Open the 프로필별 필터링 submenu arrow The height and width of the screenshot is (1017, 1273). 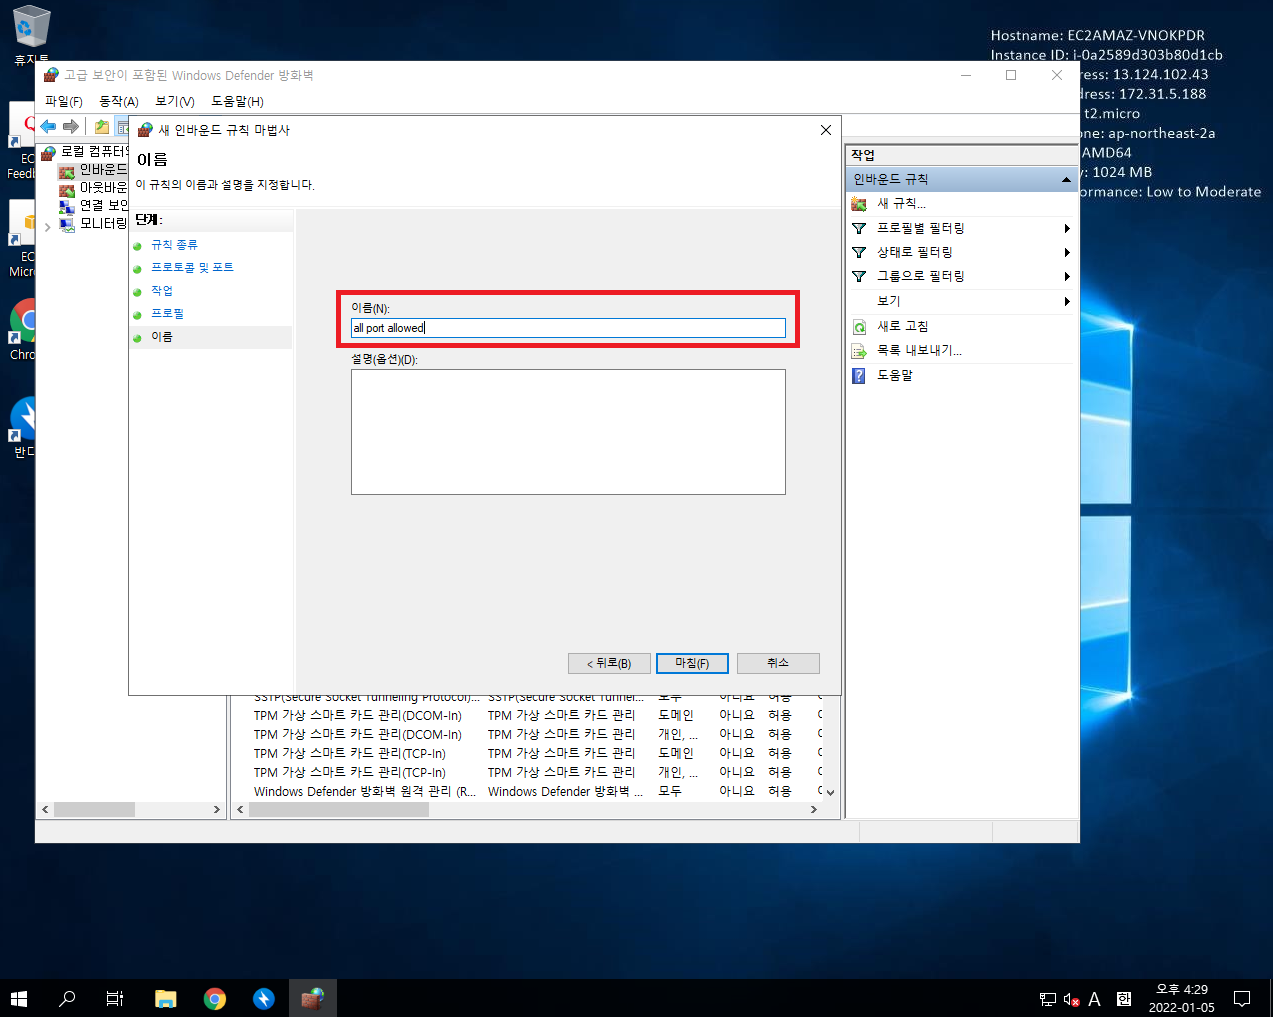pos(1067,228)
